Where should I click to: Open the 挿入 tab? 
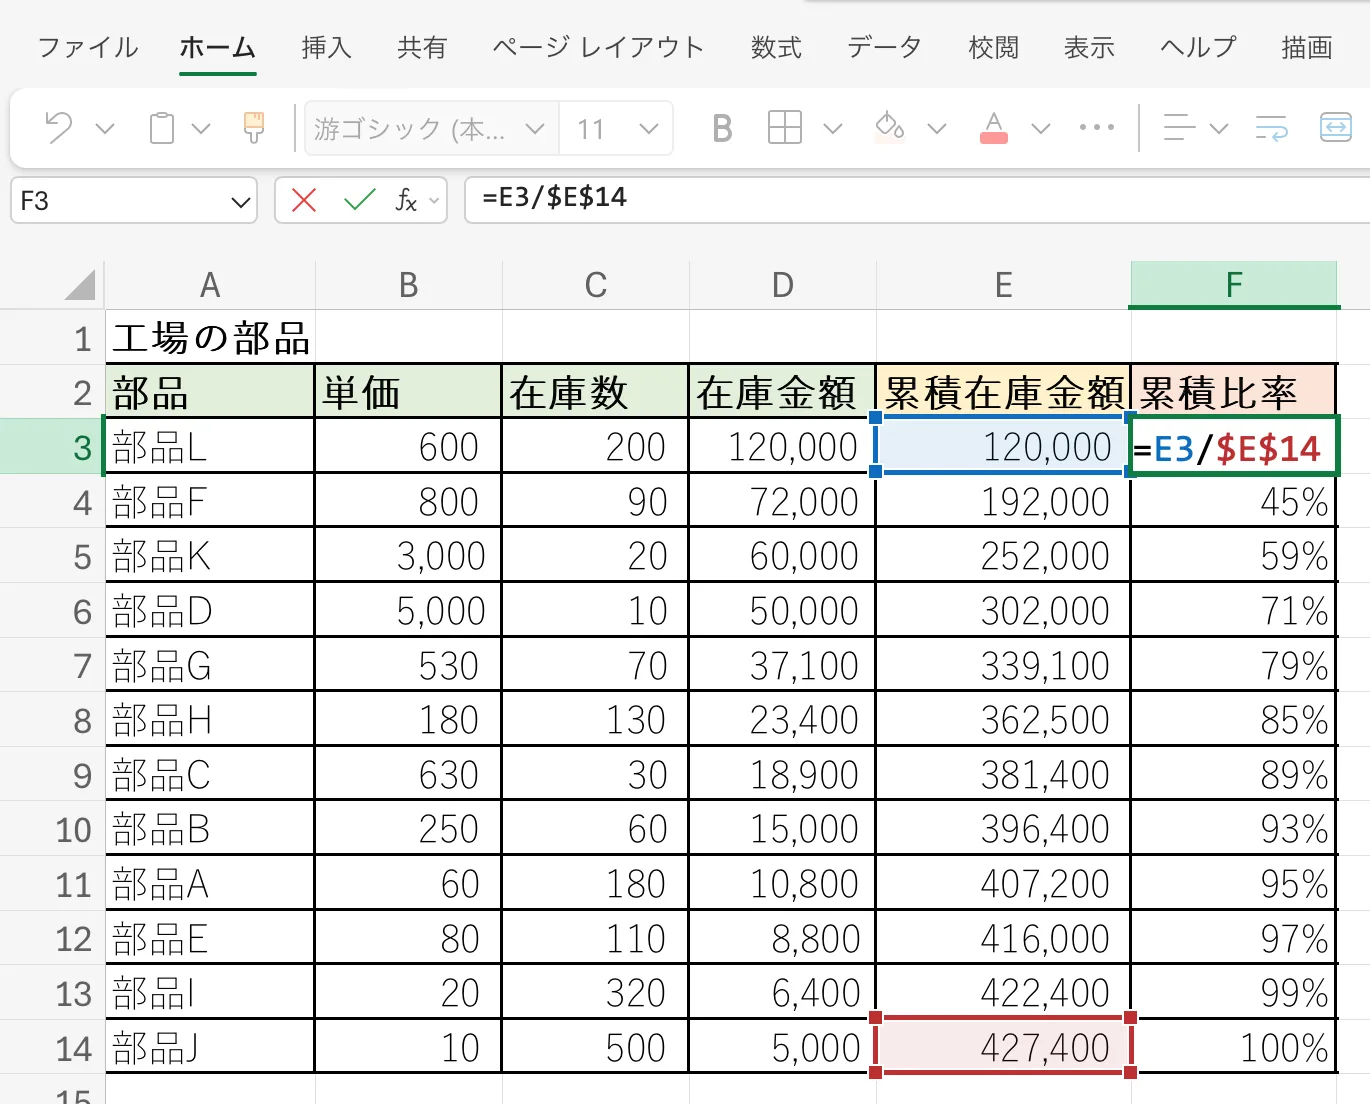pos(326,47)
